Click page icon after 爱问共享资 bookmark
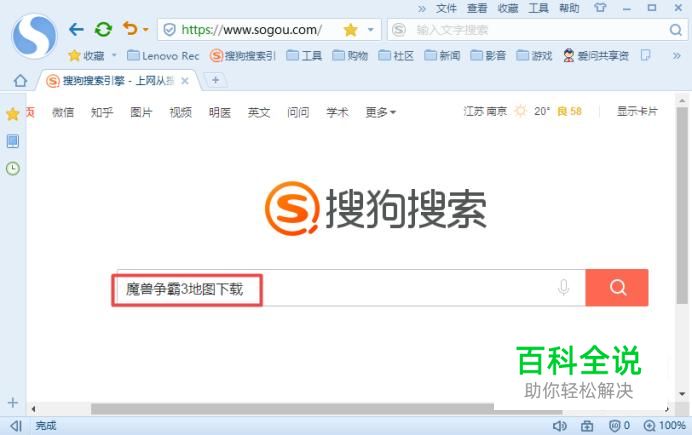This screenshot has width=692, height=435. [x=645, y=55]
